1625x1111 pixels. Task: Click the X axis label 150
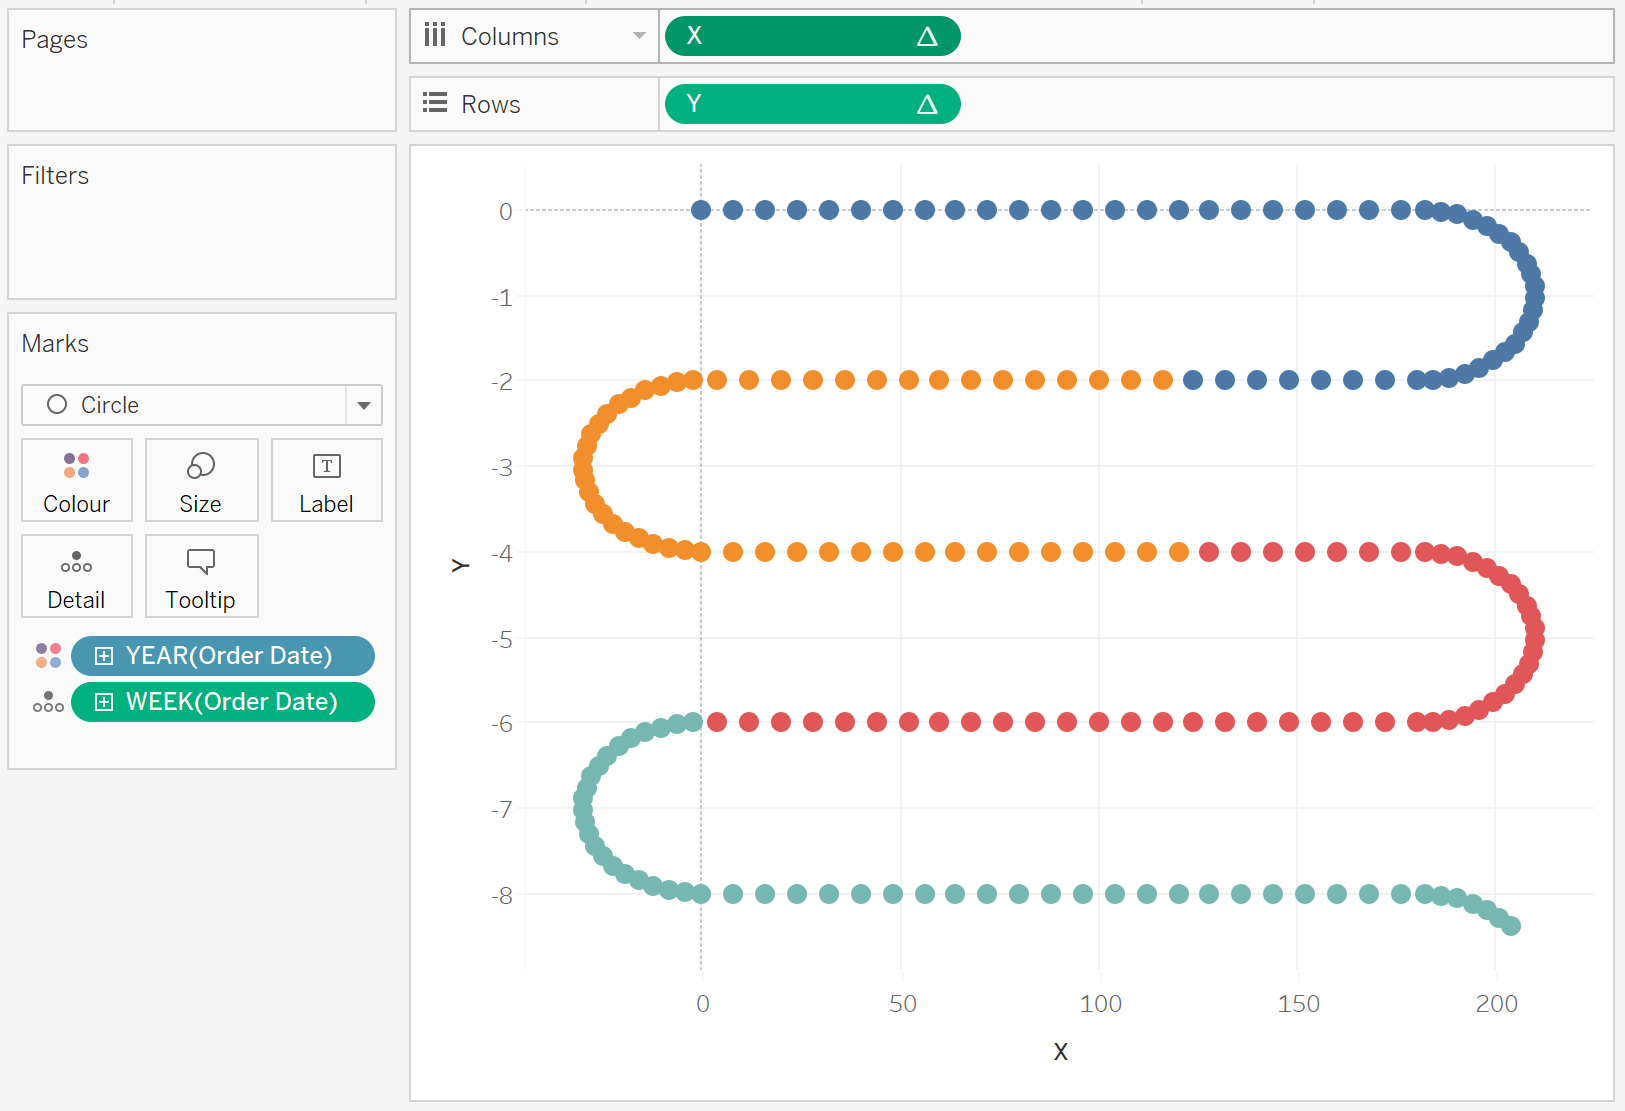click(x=1298, y=1004)
